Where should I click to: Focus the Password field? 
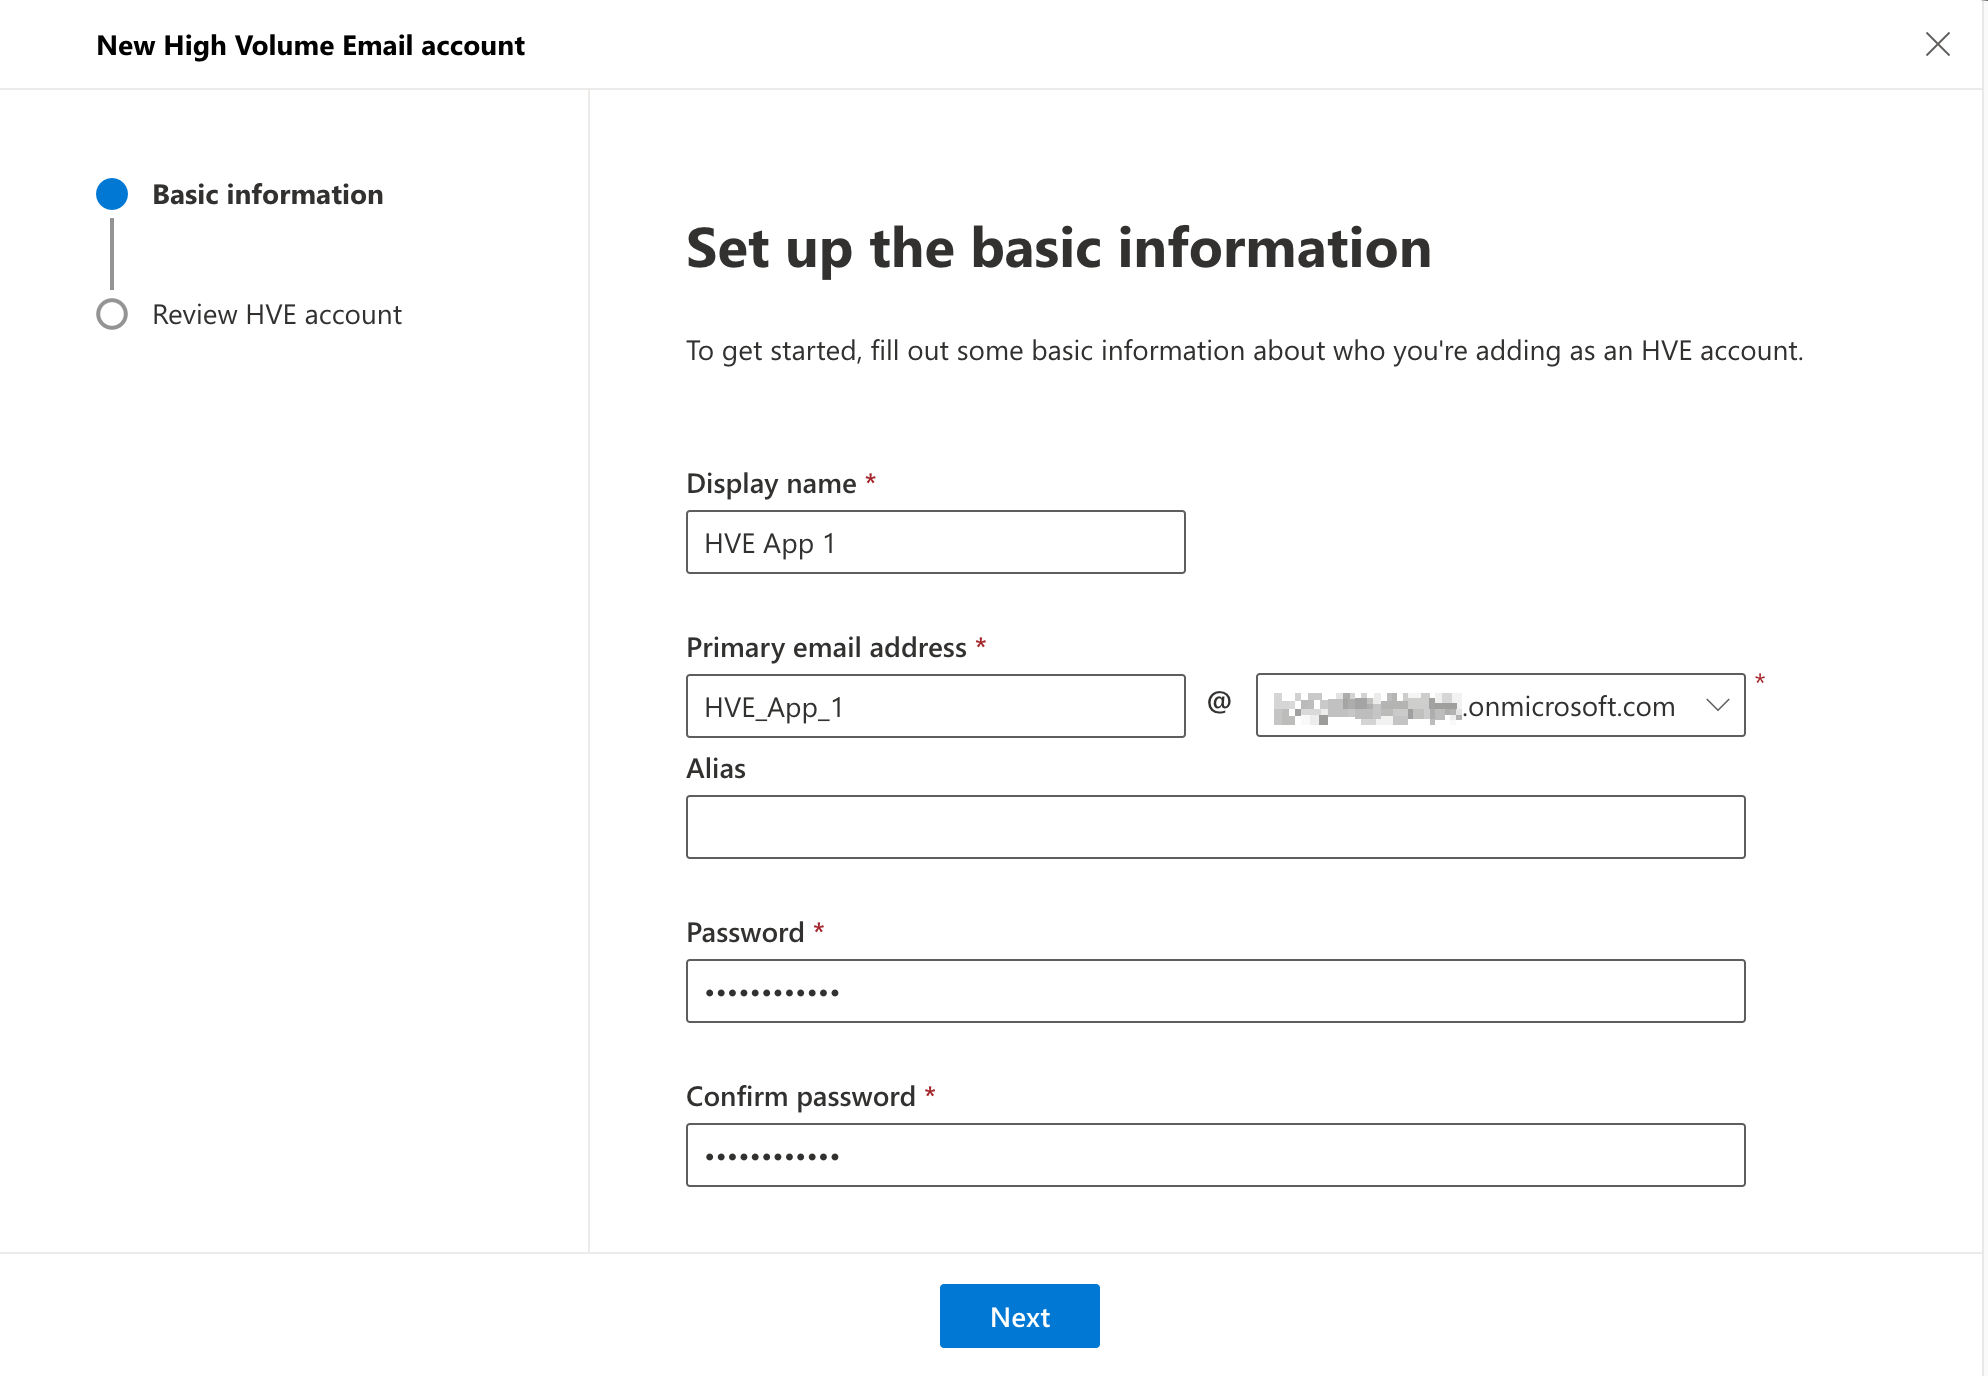(x=1215, y=991)
